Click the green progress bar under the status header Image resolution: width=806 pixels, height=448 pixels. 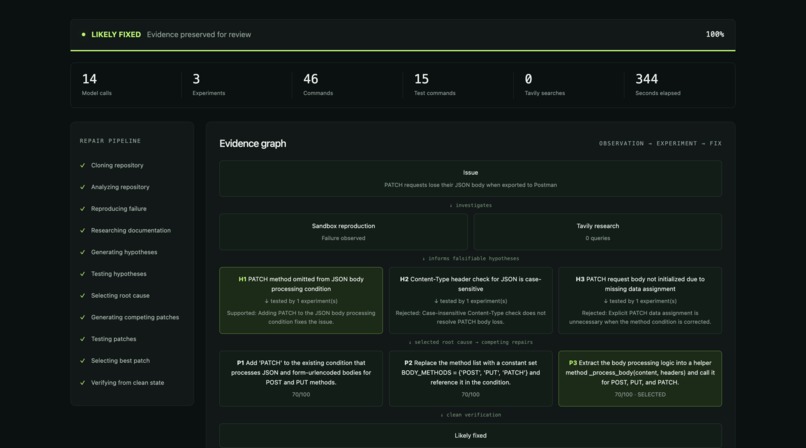(402, 50)
